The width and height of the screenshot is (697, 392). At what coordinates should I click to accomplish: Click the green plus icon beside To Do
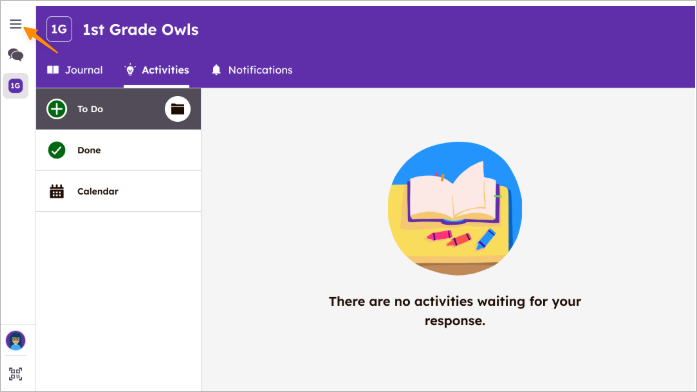tap(57, 109)
